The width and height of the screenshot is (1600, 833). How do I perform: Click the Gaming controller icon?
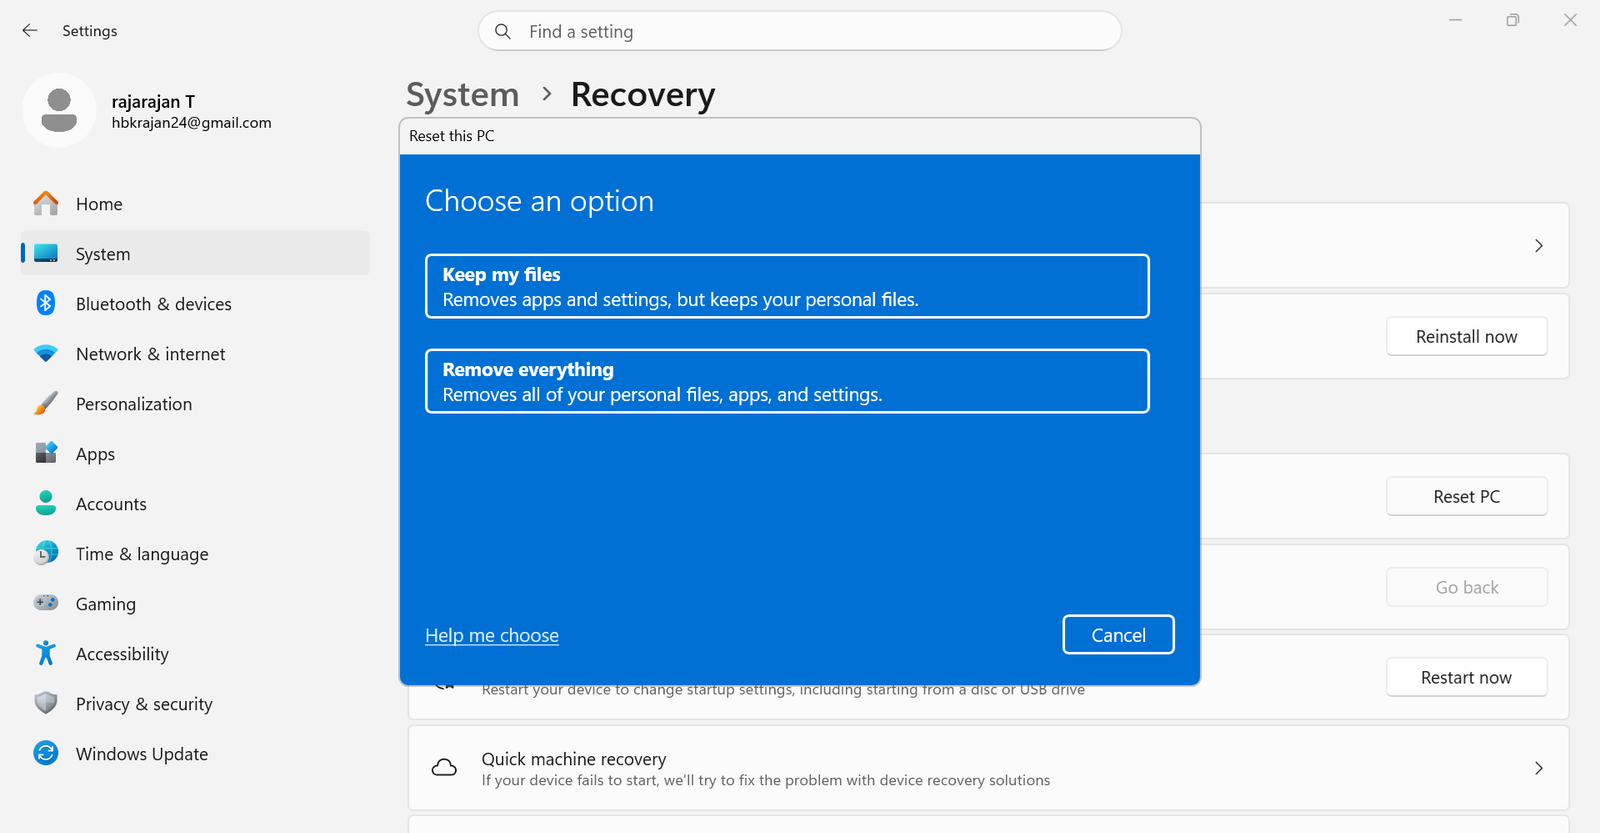click(46, 603)
